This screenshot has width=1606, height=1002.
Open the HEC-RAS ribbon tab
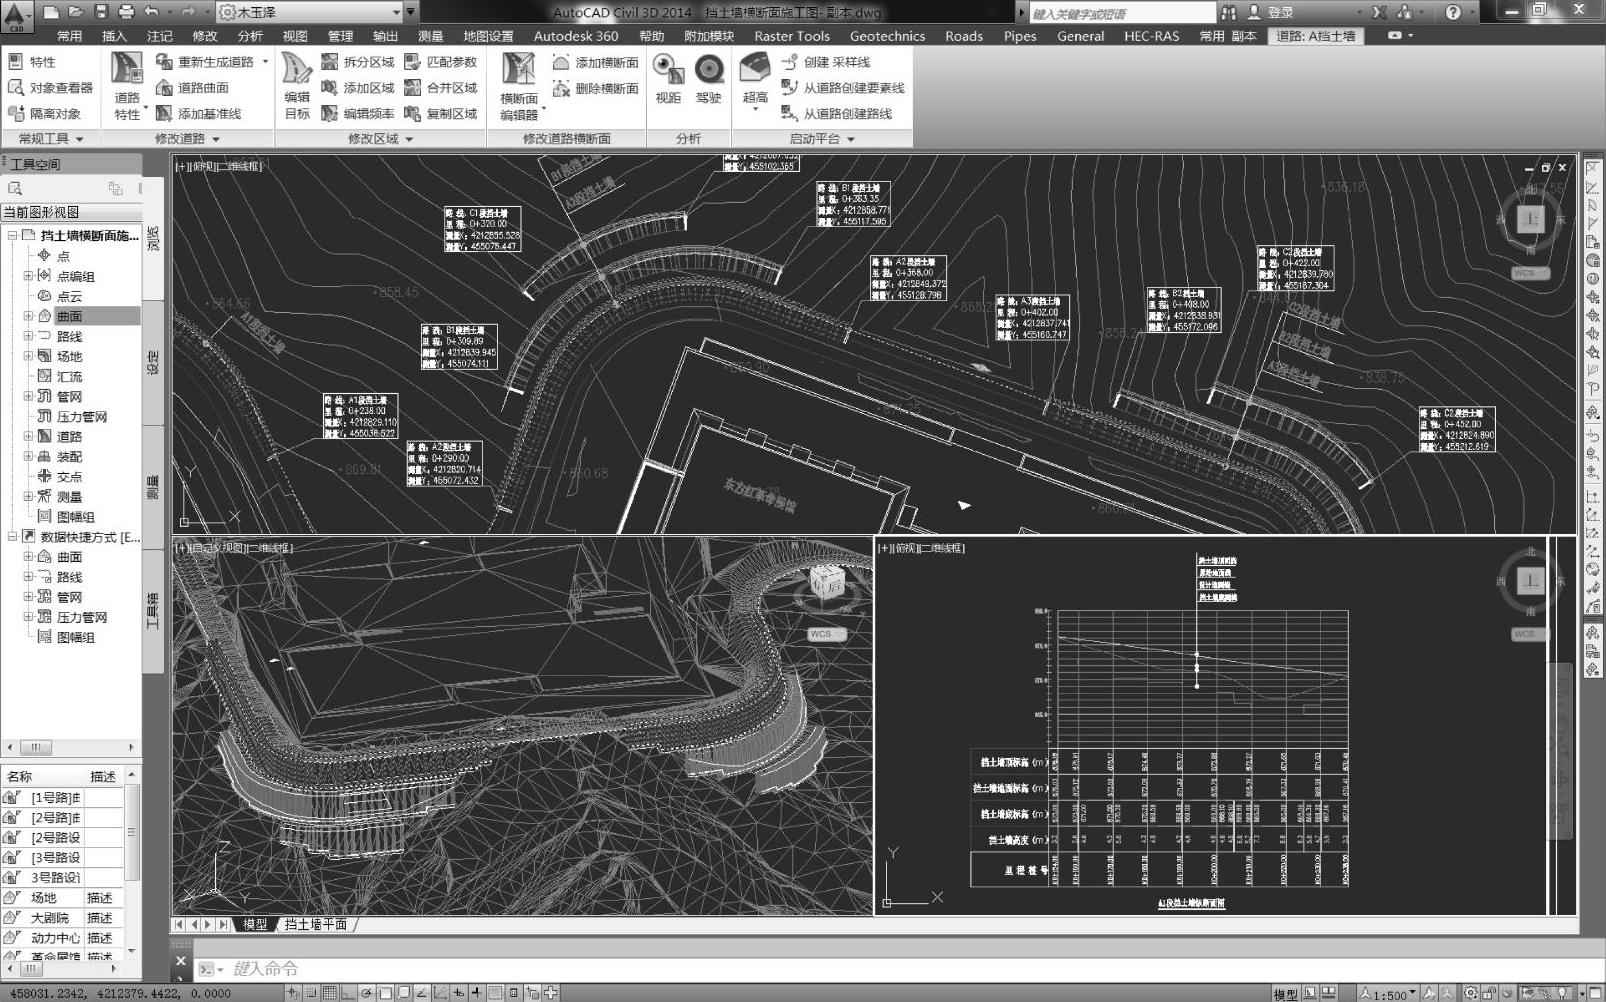[1151, 36]
